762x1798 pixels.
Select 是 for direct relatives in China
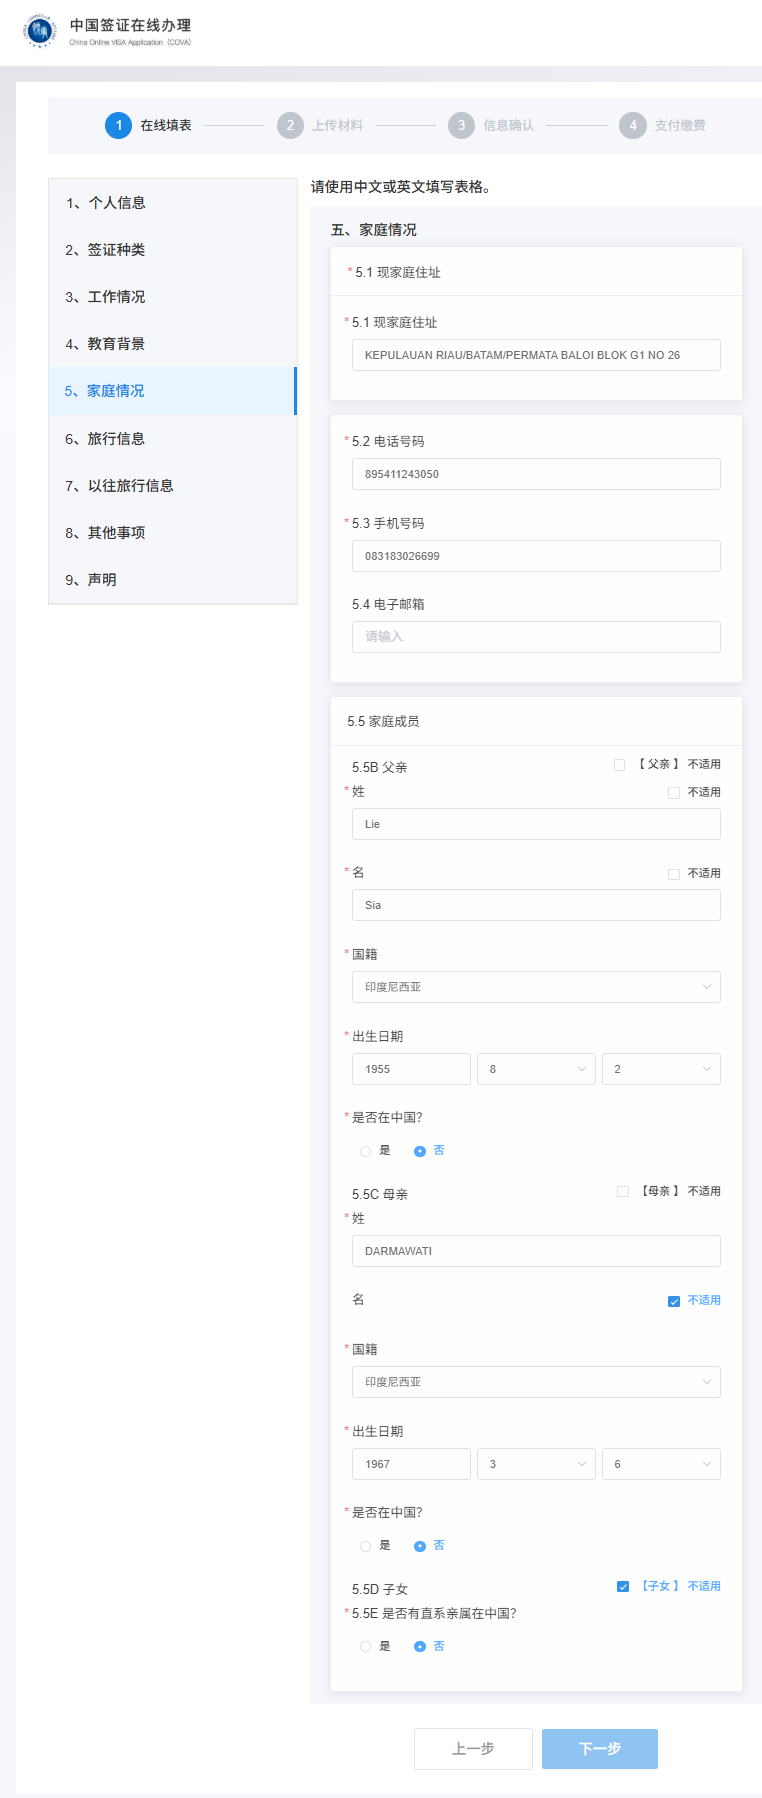366,1646
